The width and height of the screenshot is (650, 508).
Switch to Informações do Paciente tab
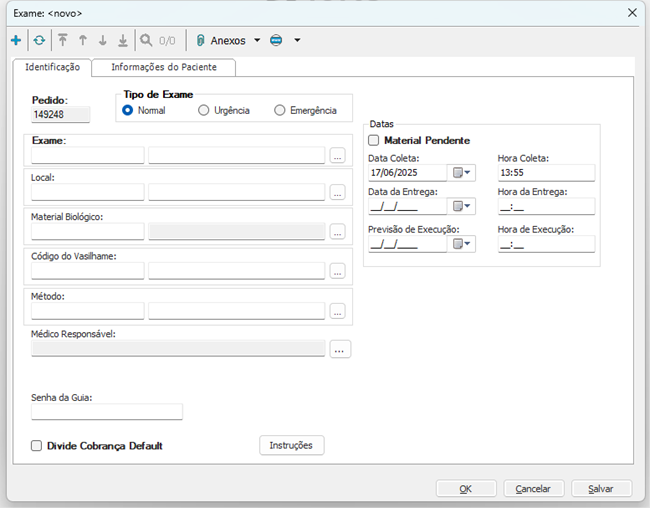(164, 67)
